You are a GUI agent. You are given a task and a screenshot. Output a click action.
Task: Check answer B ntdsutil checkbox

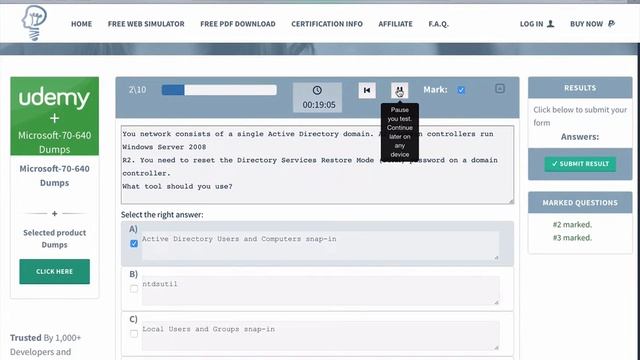134,289
